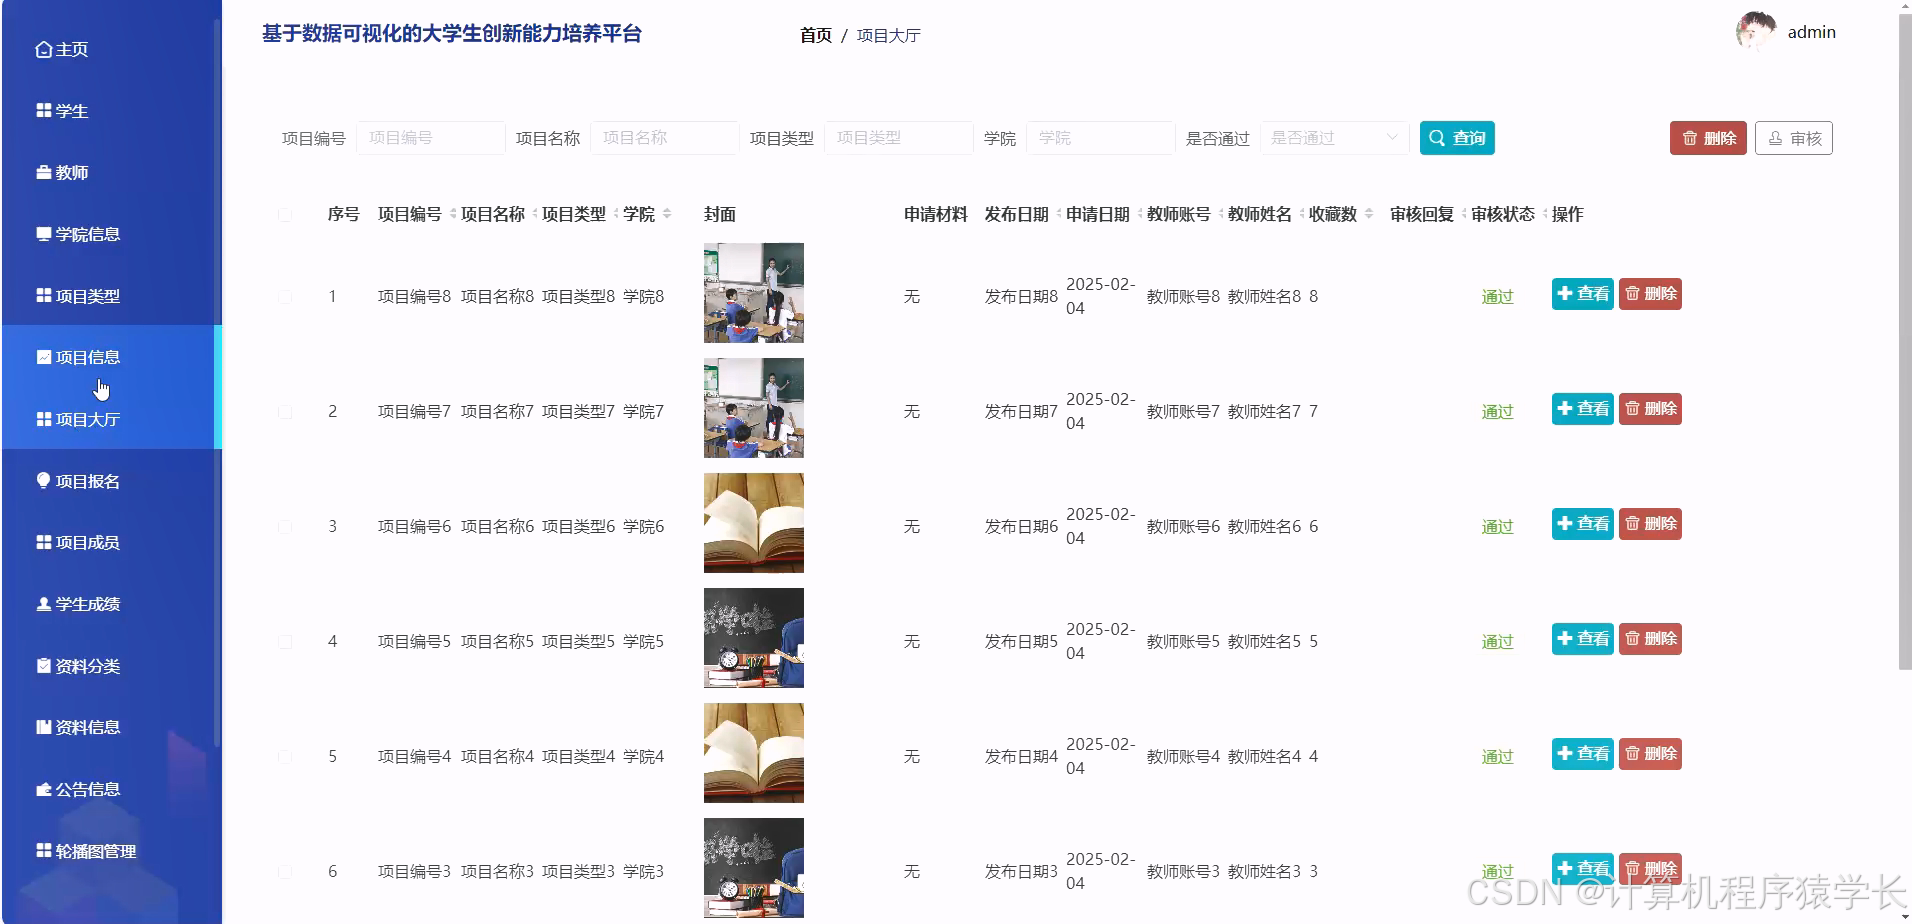1912x924 pixels.
Task: Click the 查询 search button
Action: pyautogui.click(x=1457, y=138)
